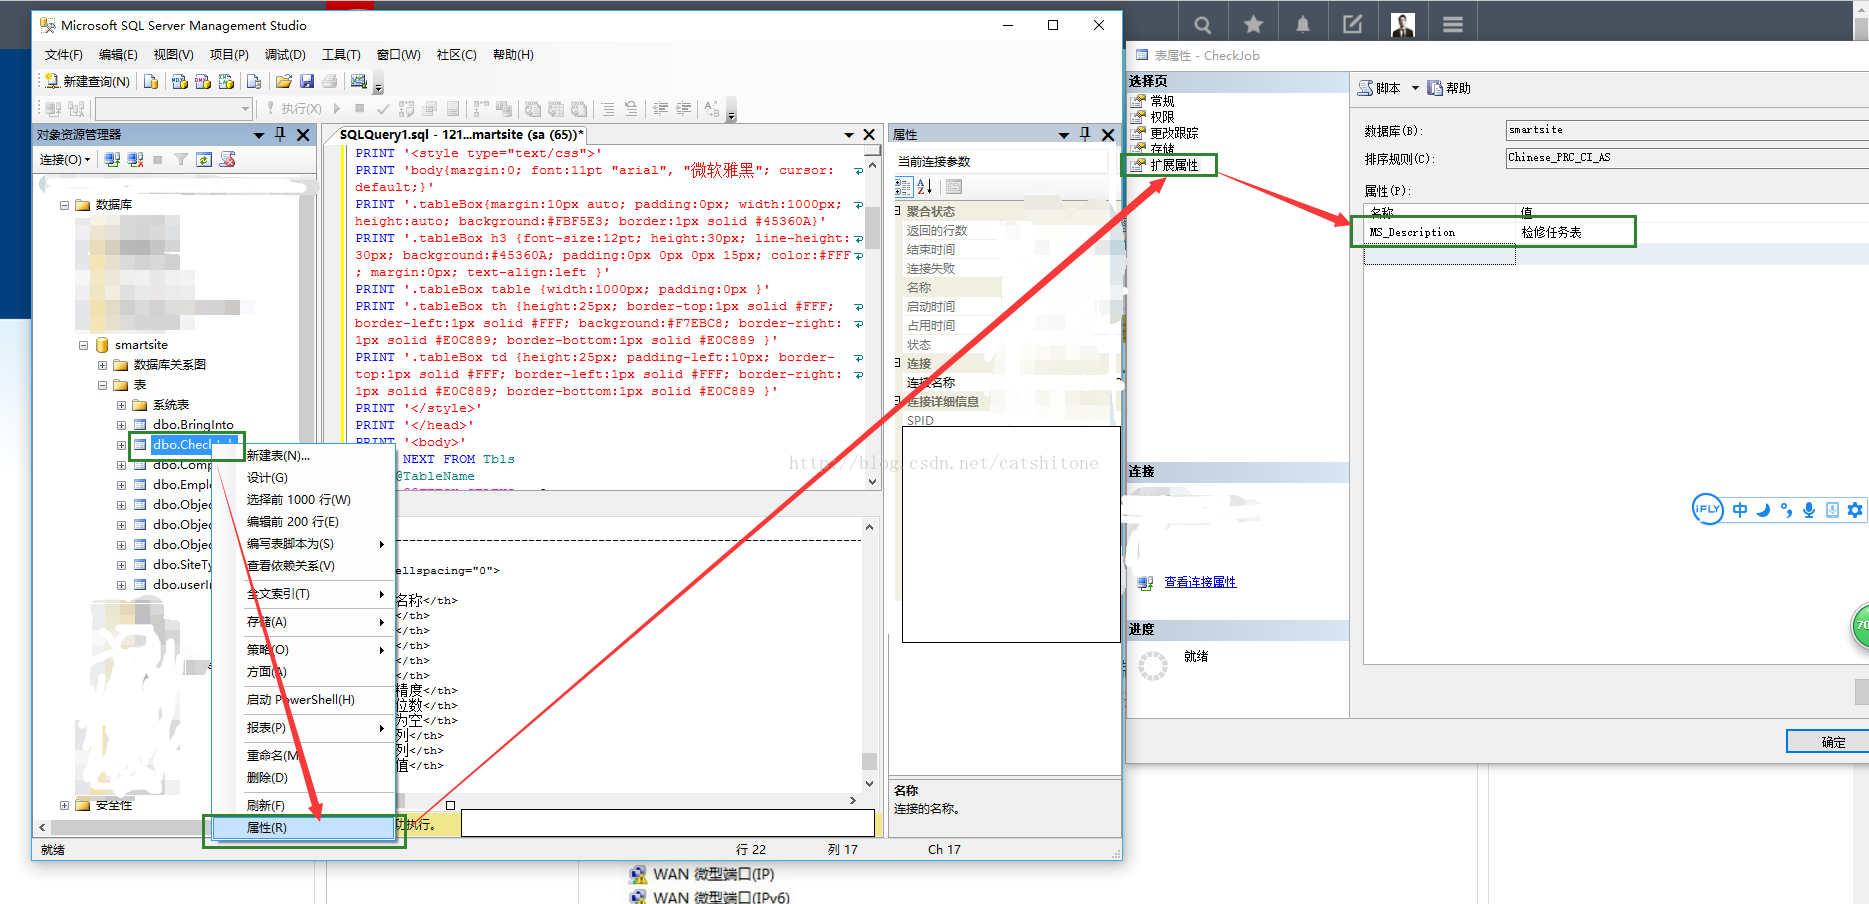Open the 帮助(H) menu
The width and height of the screenshot is (1869, 904).
513,55
